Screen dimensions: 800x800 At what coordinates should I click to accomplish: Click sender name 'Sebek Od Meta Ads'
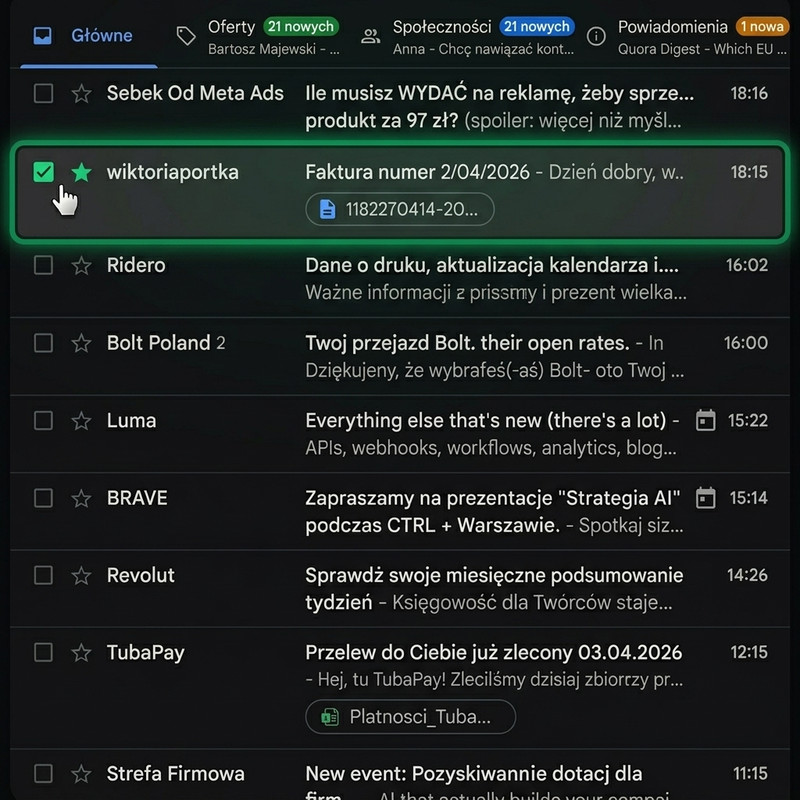coord(195,93)
